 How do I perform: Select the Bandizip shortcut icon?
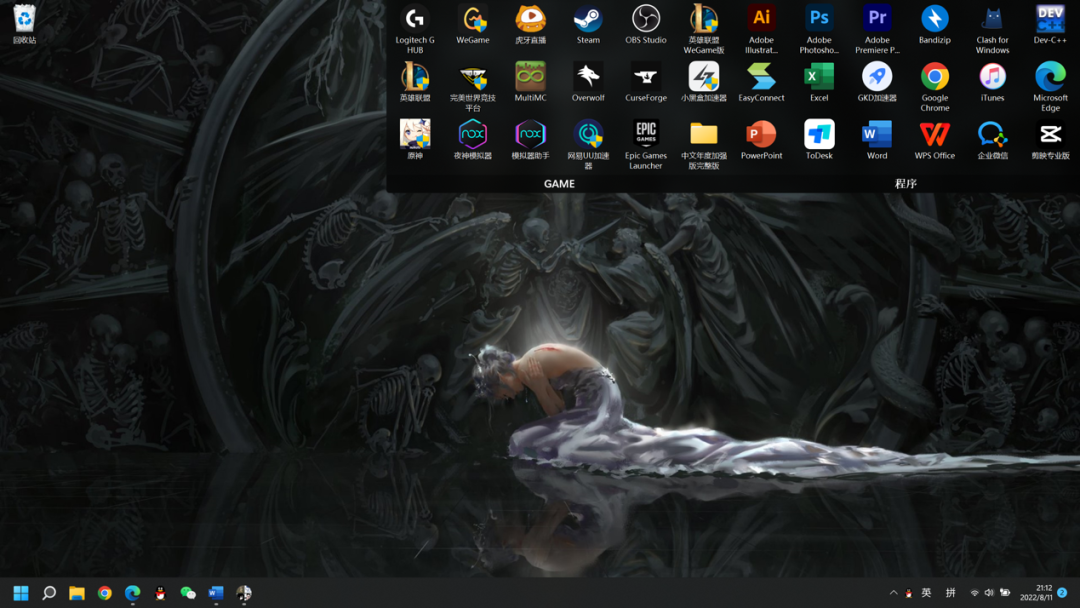pos(934,19)
